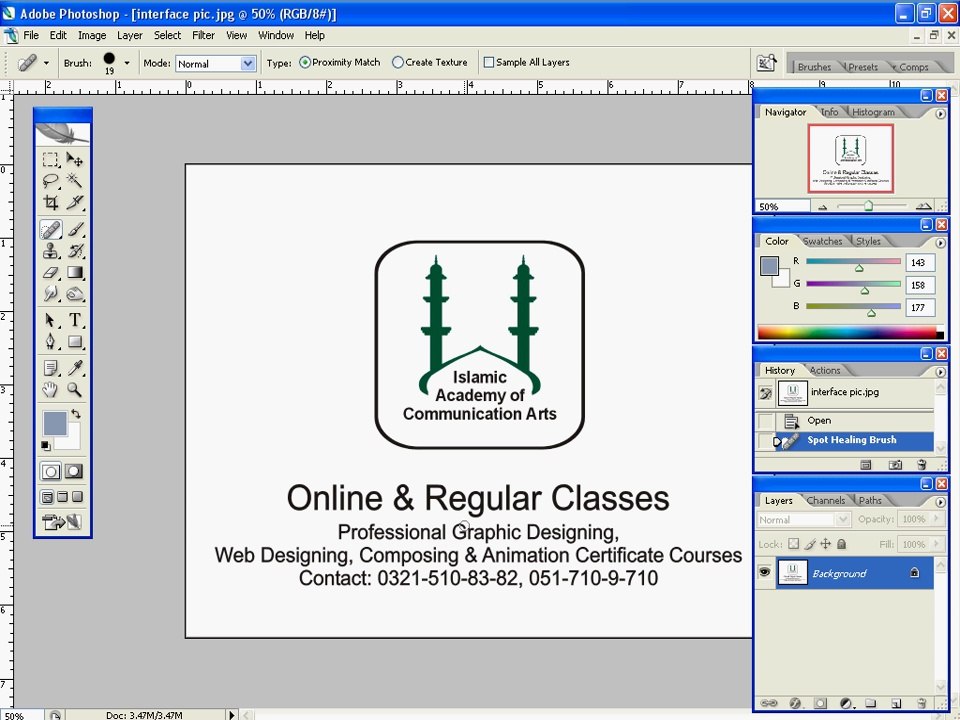Switch to the Swatches tab
960x720 pixels.
[x=822, y=241]
